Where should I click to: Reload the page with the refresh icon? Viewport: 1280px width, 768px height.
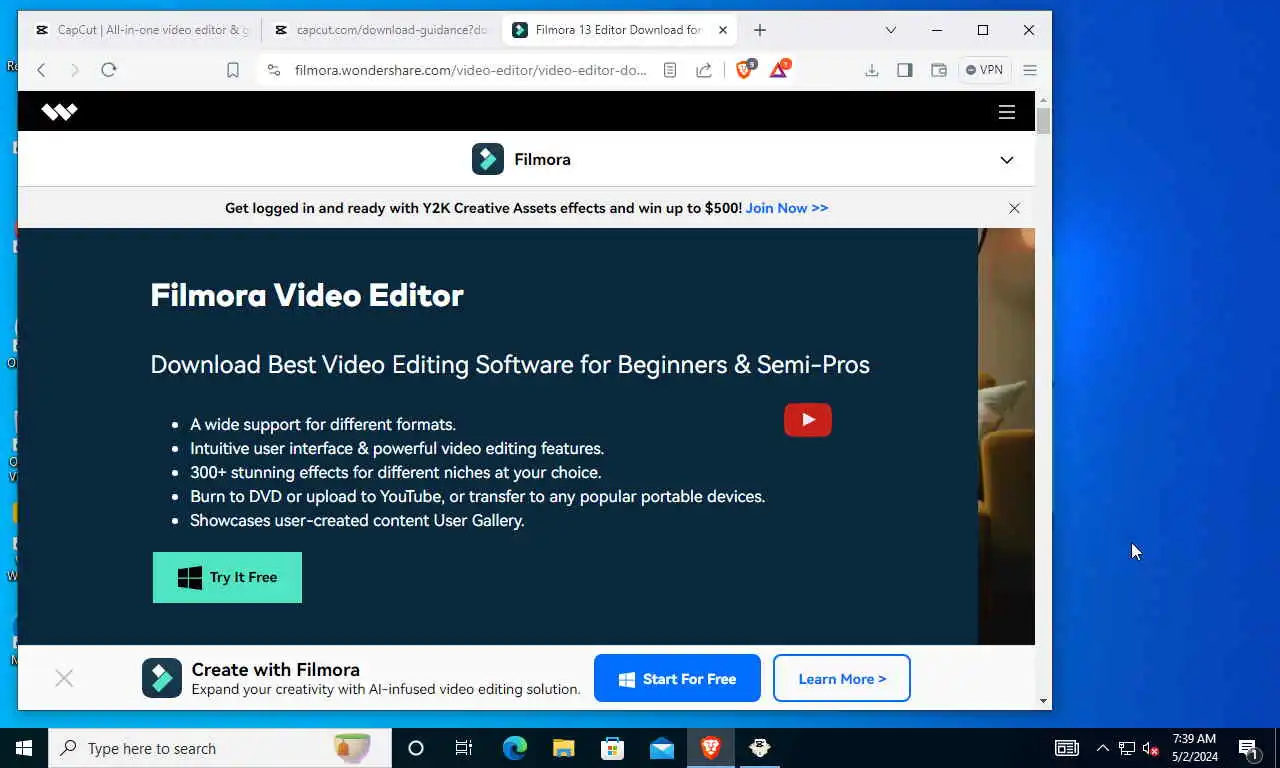coord(109,70)
